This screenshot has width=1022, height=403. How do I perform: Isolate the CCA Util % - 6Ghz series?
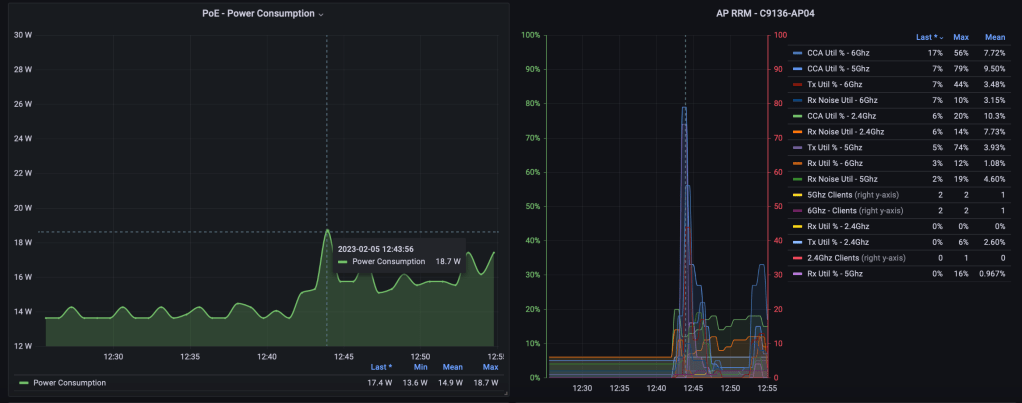[x=843, y=53]
